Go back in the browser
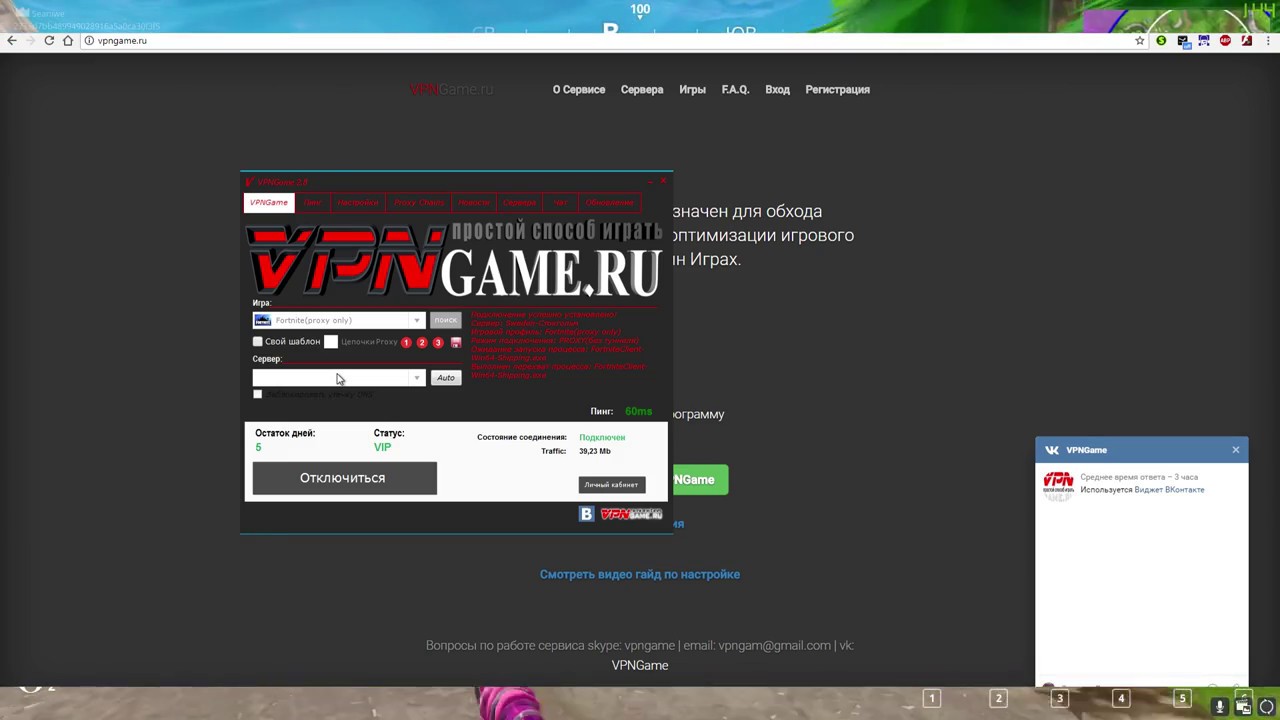The image size is (1280, 720). tap(12, 41)
